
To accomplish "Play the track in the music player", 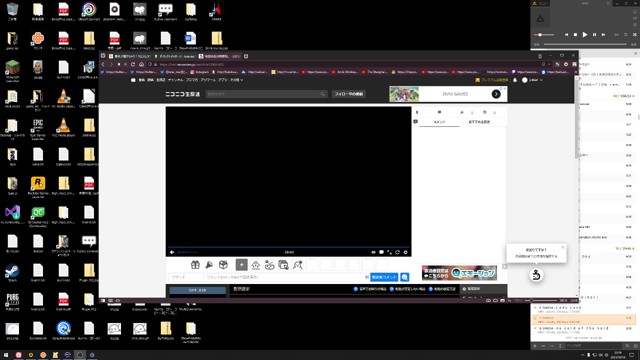I will click(x=584, y=35).
